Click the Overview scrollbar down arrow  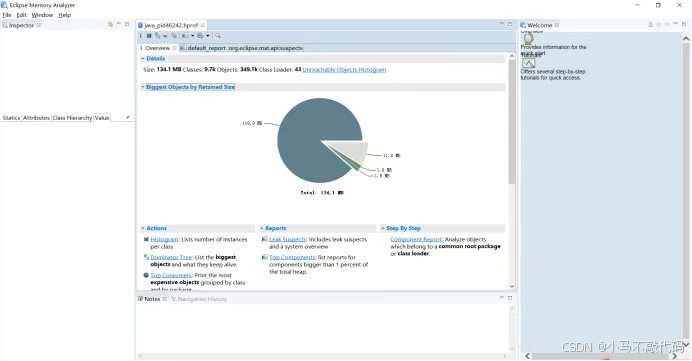pyautogui.click(x=511, y=286)
